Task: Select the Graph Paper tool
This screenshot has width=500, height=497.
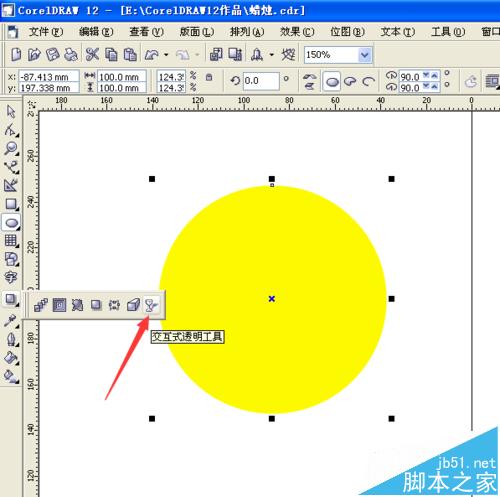Action: tap(11, 240)
